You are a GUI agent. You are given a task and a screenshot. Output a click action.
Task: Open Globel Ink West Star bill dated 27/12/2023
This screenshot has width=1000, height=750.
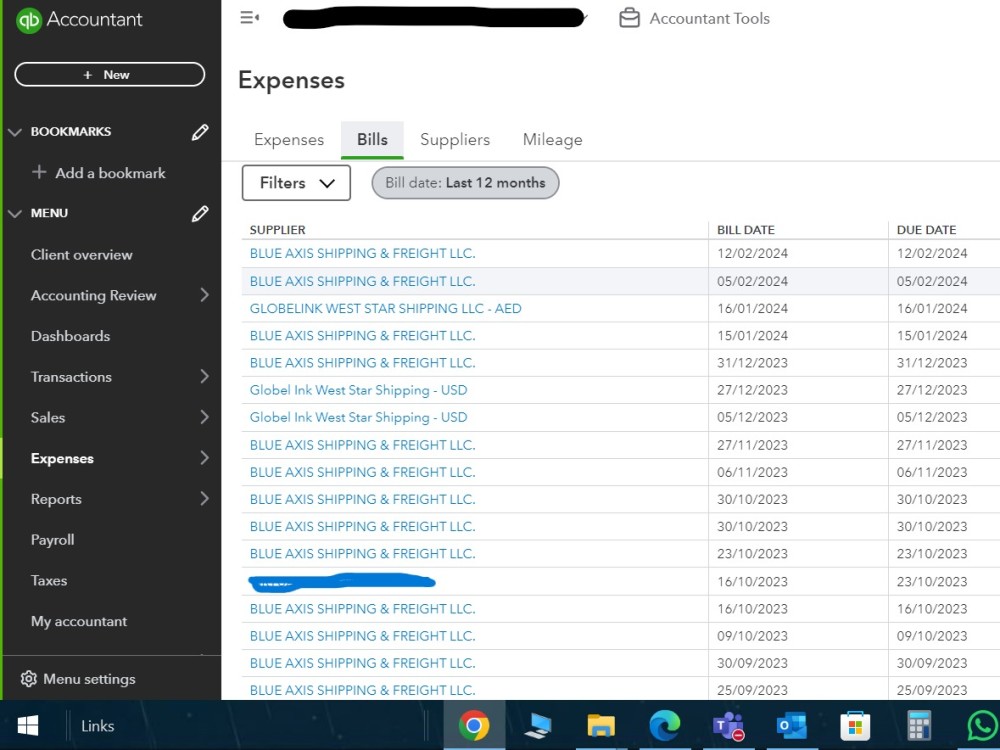pyautogui.click(x=358, y=390)
